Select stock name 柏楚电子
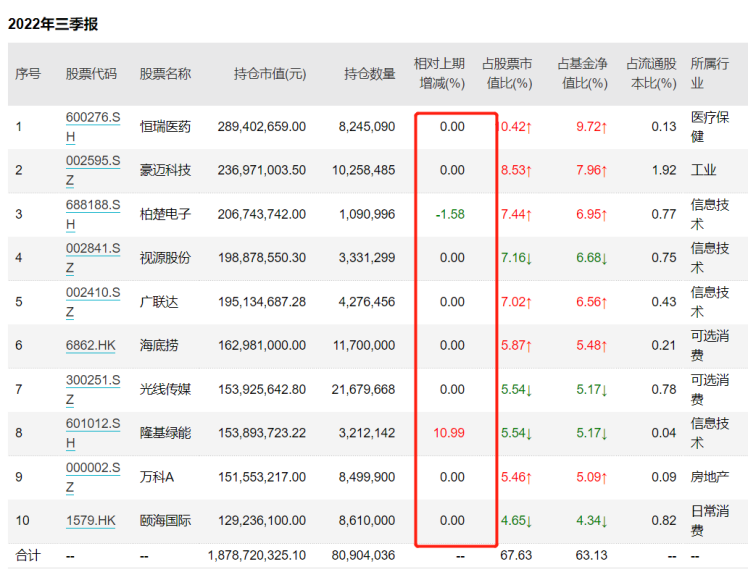Image resolution: width=748 pixels, height=573 pixels. (165, 214)
